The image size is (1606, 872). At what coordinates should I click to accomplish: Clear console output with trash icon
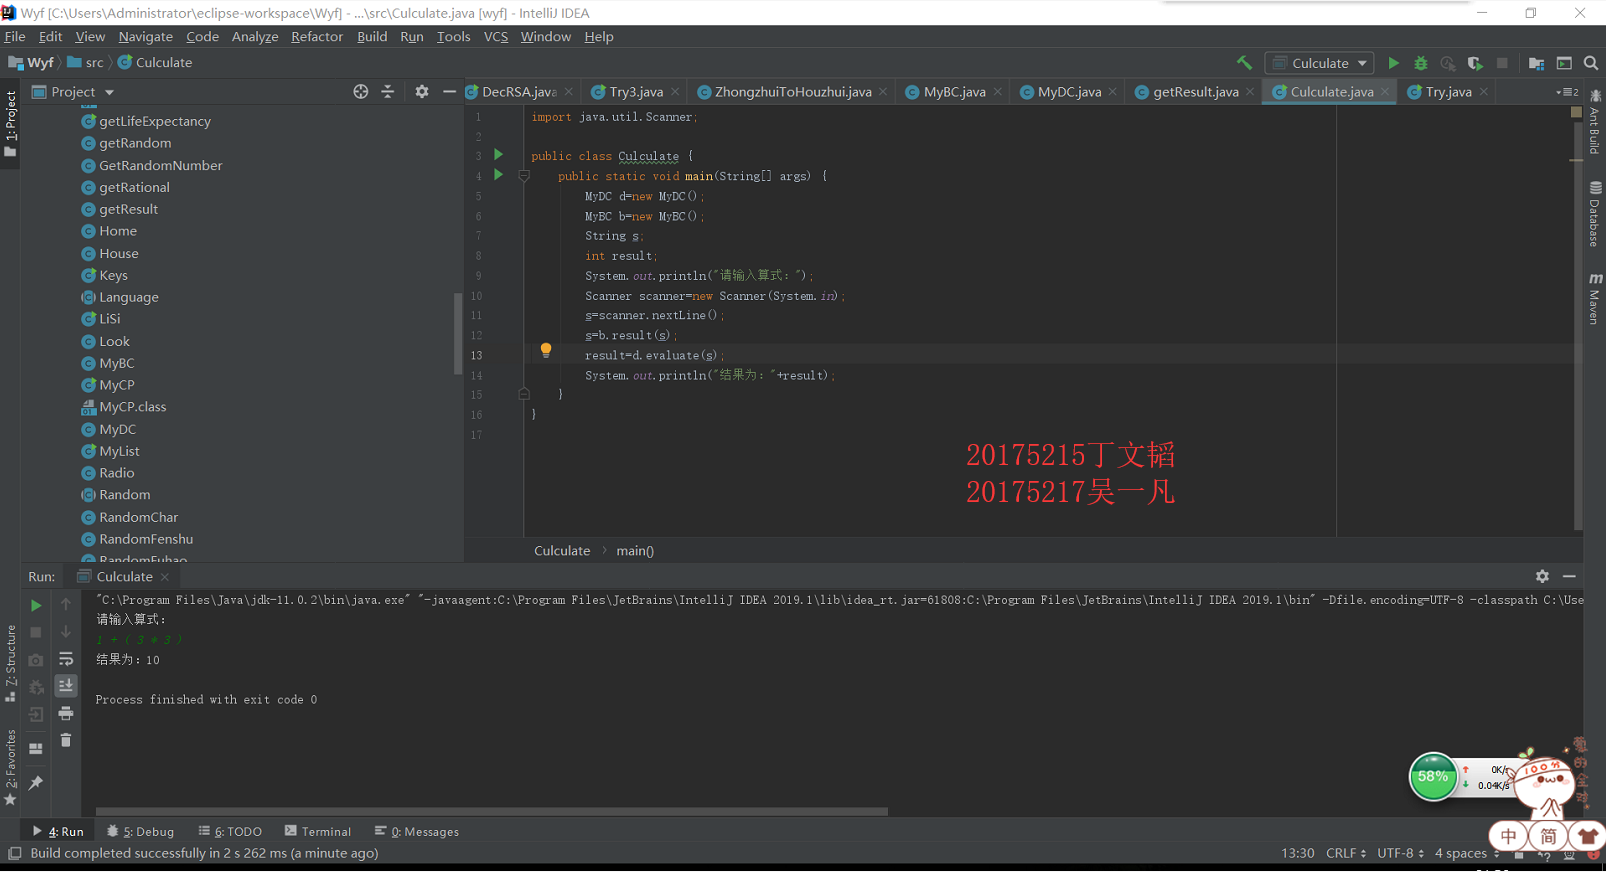pyautogui.click(x=66, y=740)
